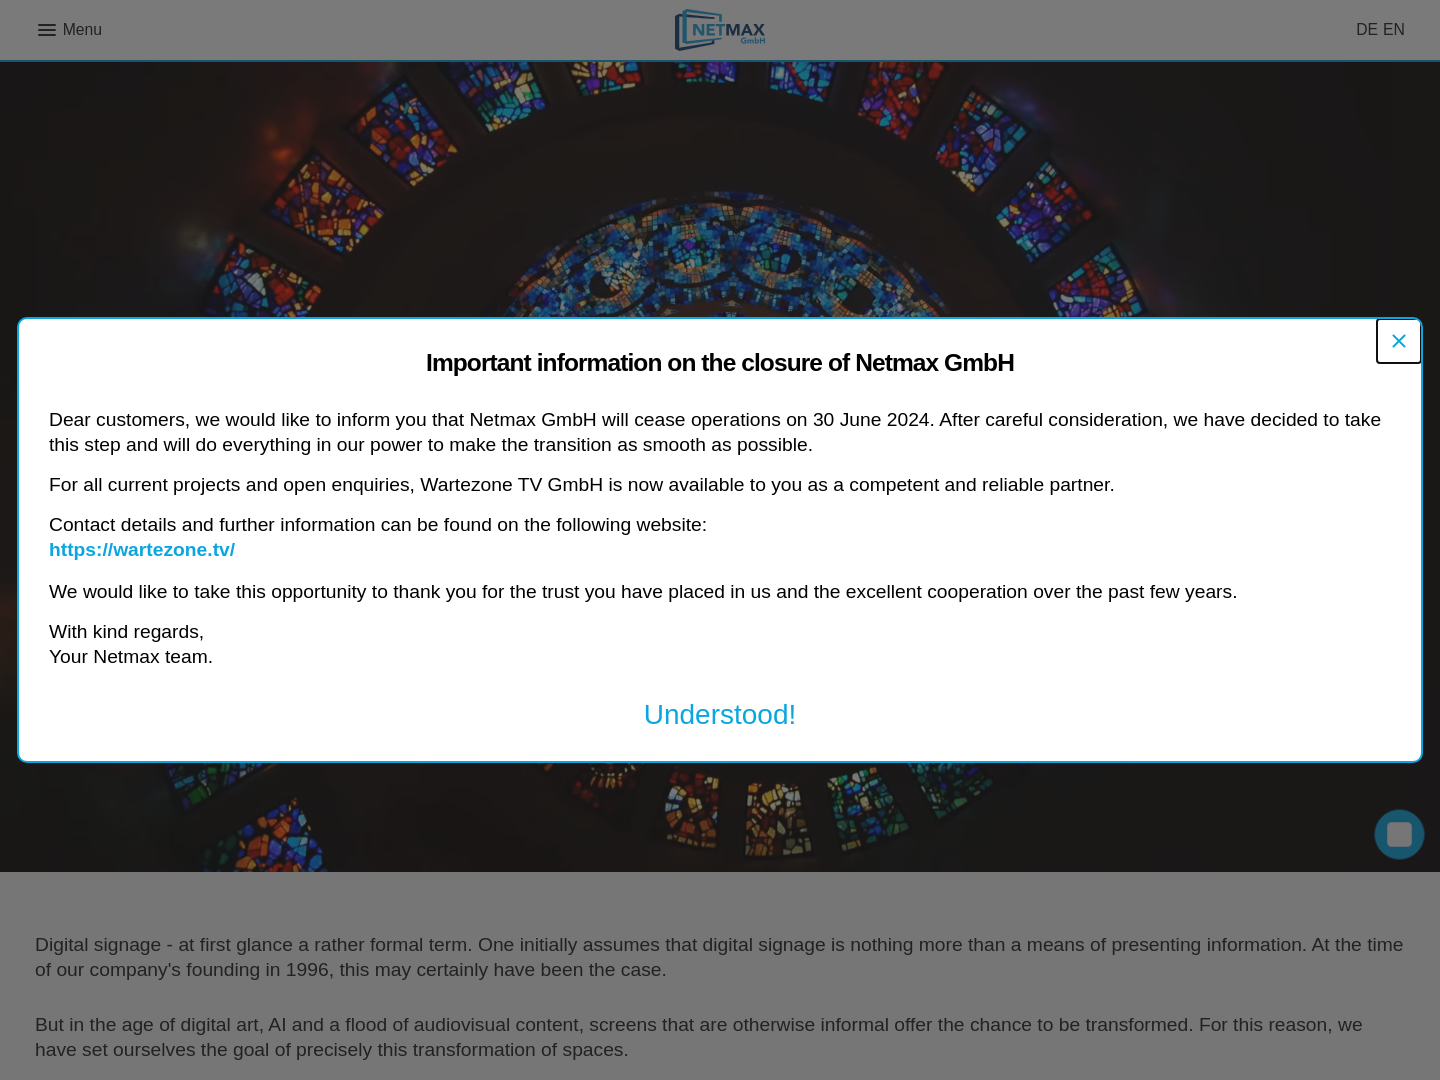Click the round stop button over the video
Viewport: 1440px width, 1080px height.
[1399, 834]
